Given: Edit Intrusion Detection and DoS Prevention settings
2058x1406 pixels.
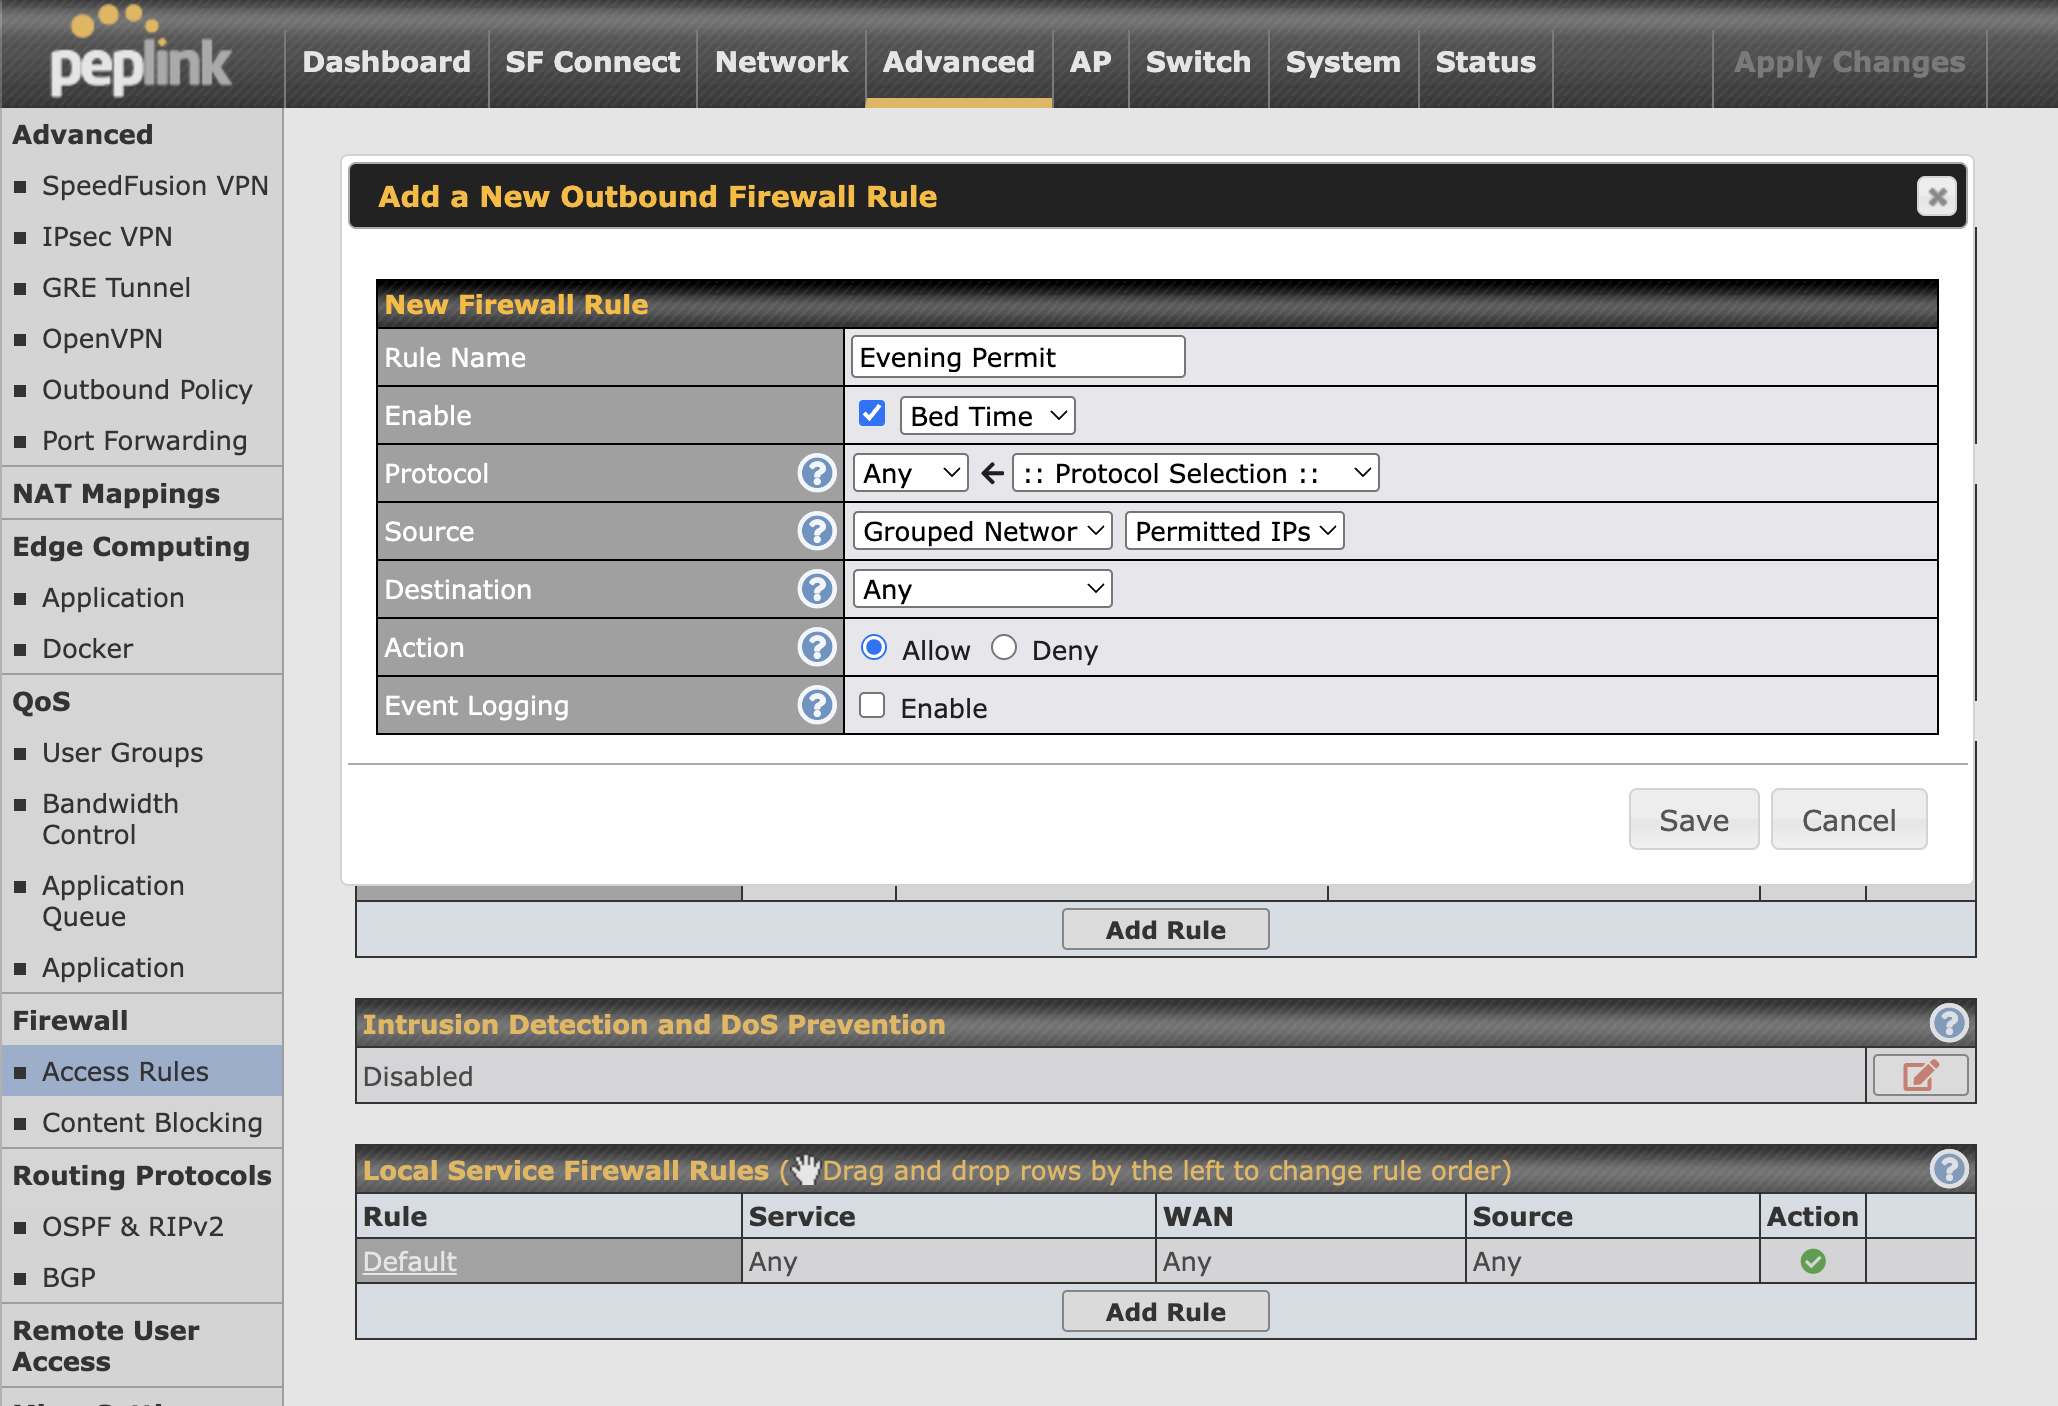Looking at the screenshot, I should 1918,1075.
